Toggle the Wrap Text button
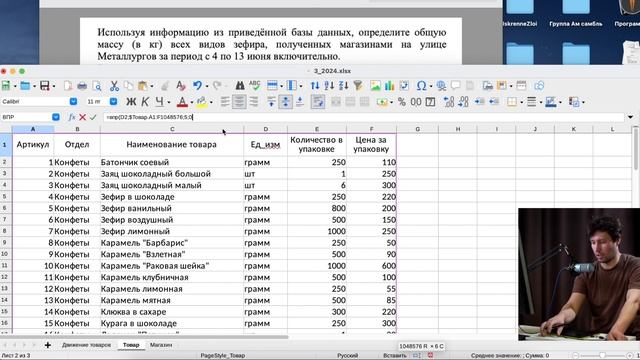 [x=318, y=102]
